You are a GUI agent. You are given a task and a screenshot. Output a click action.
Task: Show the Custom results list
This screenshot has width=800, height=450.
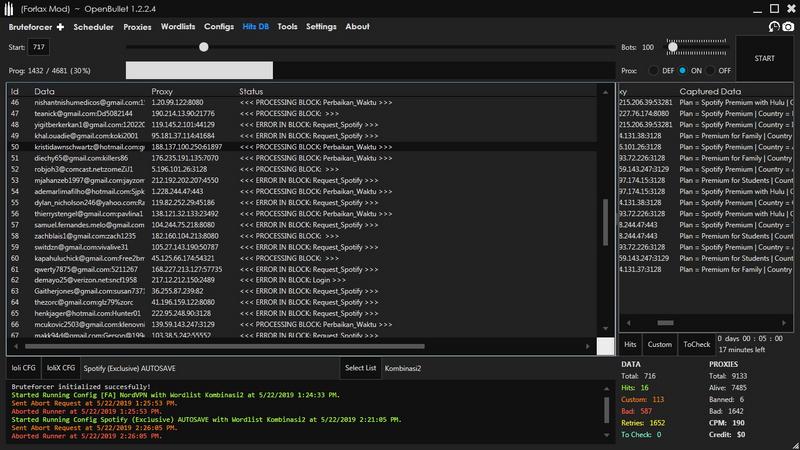660,344
